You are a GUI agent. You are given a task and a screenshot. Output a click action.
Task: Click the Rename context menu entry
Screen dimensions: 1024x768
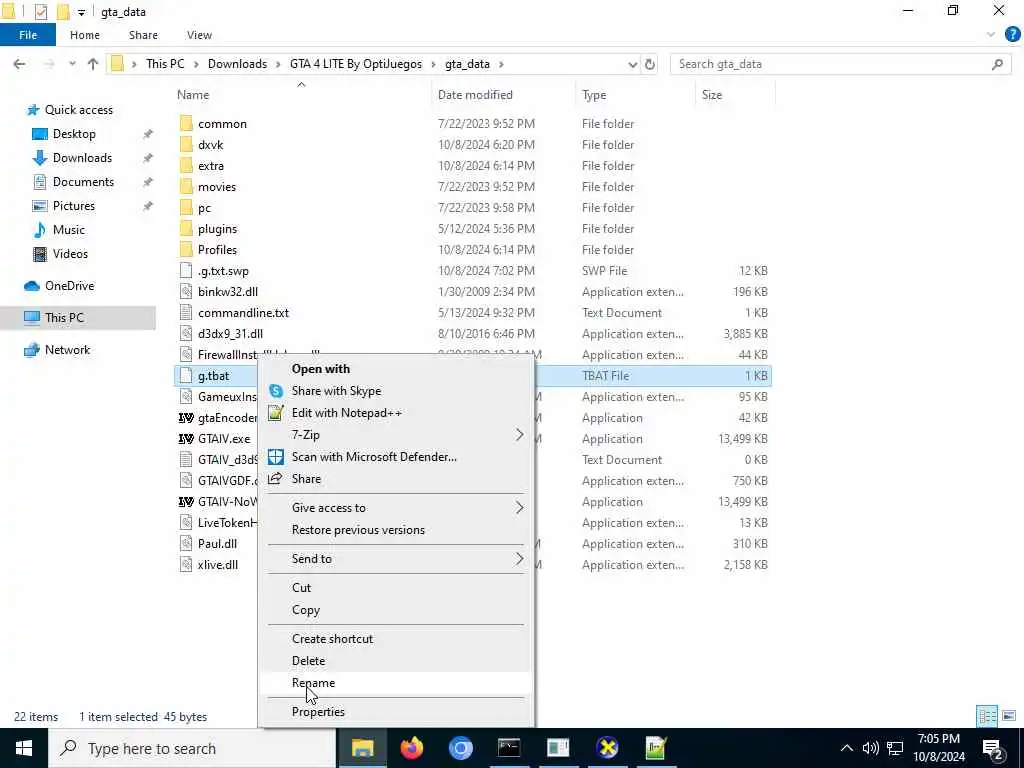pyautogui.click(x=396, y=682)
